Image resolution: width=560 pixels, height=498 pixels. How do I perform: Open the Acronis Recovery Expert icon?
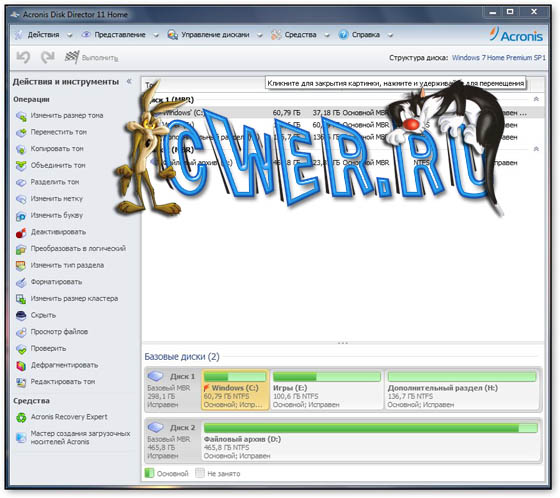pos(21,417)
